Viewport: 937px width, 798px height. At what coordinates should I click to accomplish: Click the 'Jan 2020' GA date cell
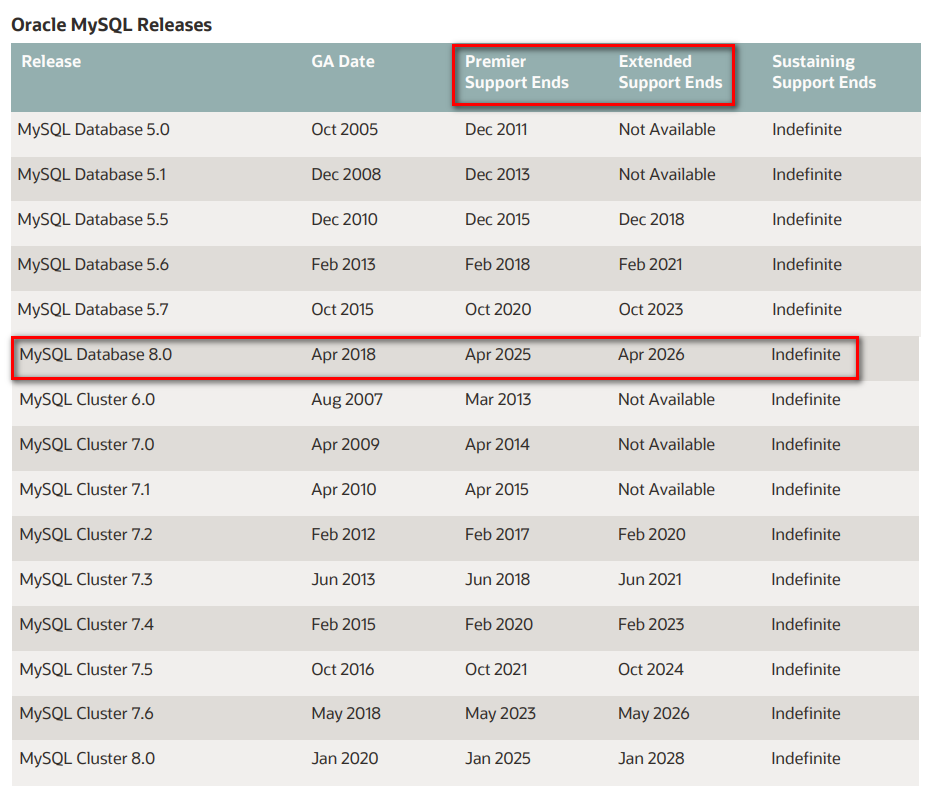pos(345,759)
